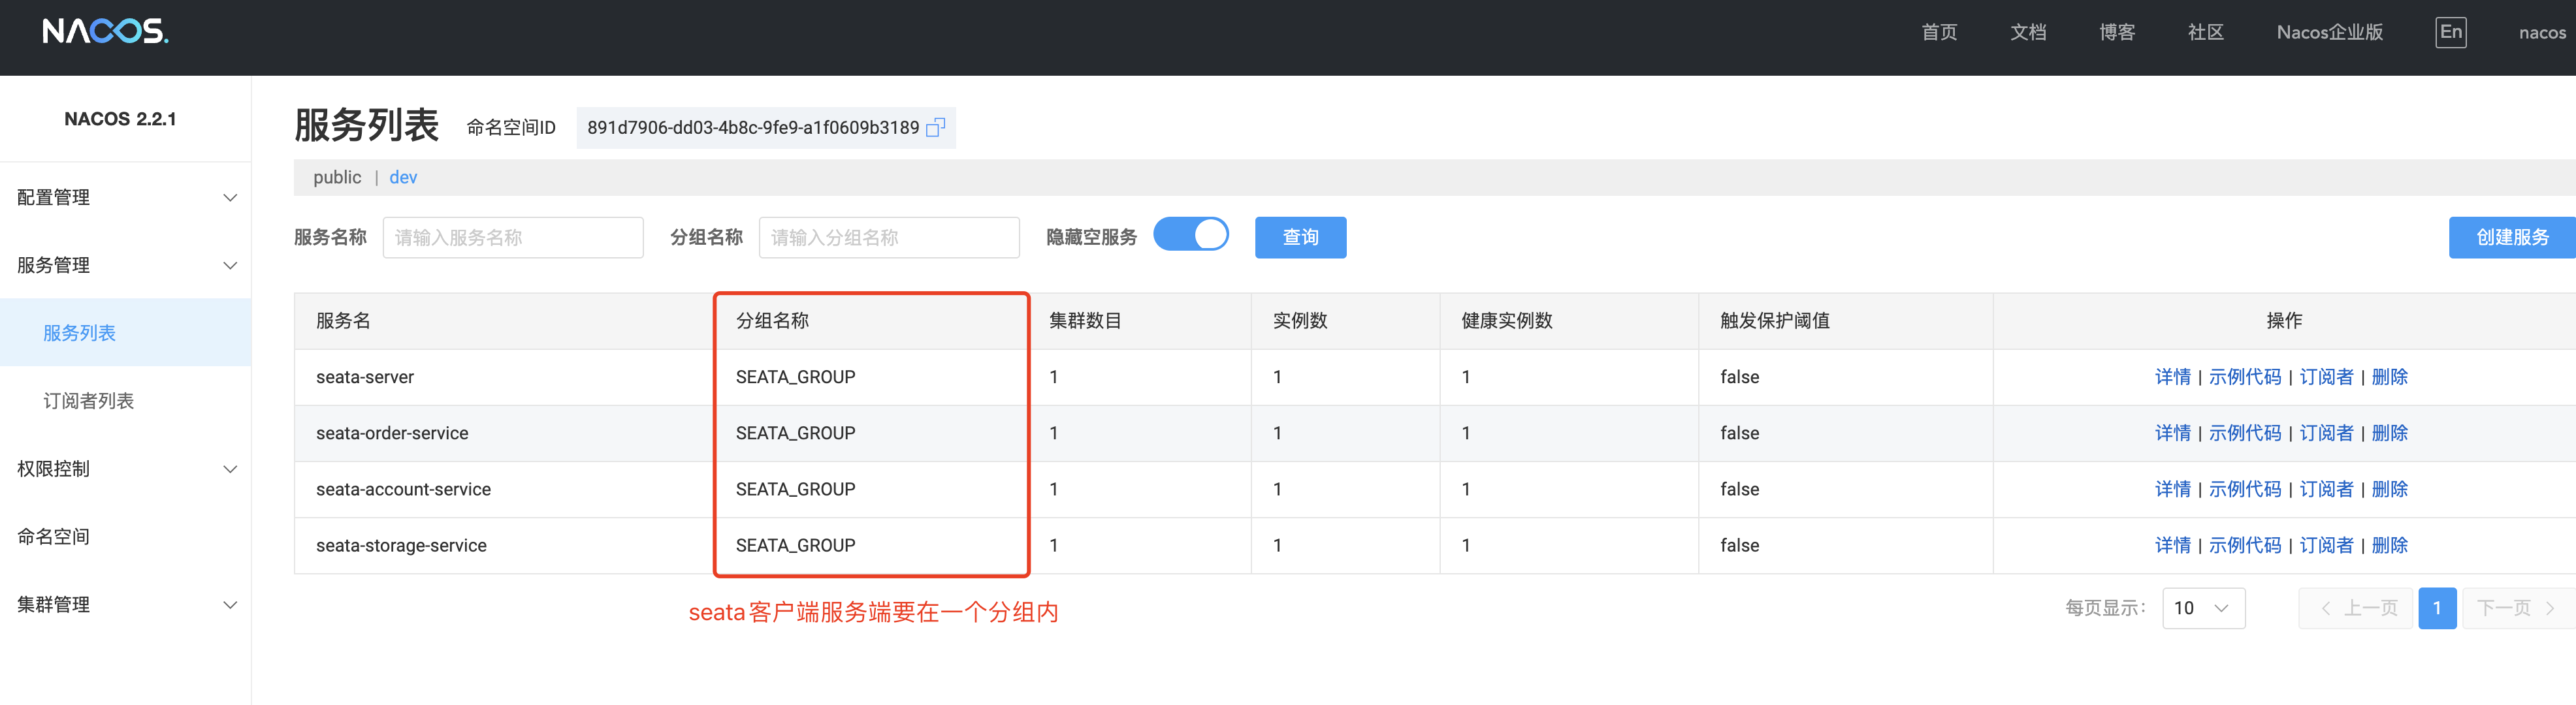Expand the 集群管理 menu
2576x705 pixels.
pyautogui.click(x=125, y=605)
